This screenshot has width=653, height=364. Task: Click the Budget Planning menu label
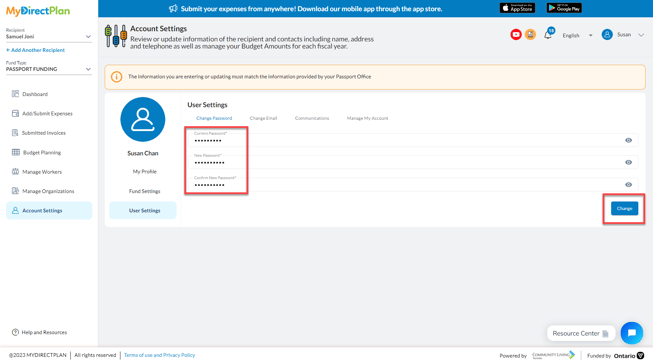pyautogui.click(x=42, y=152)
